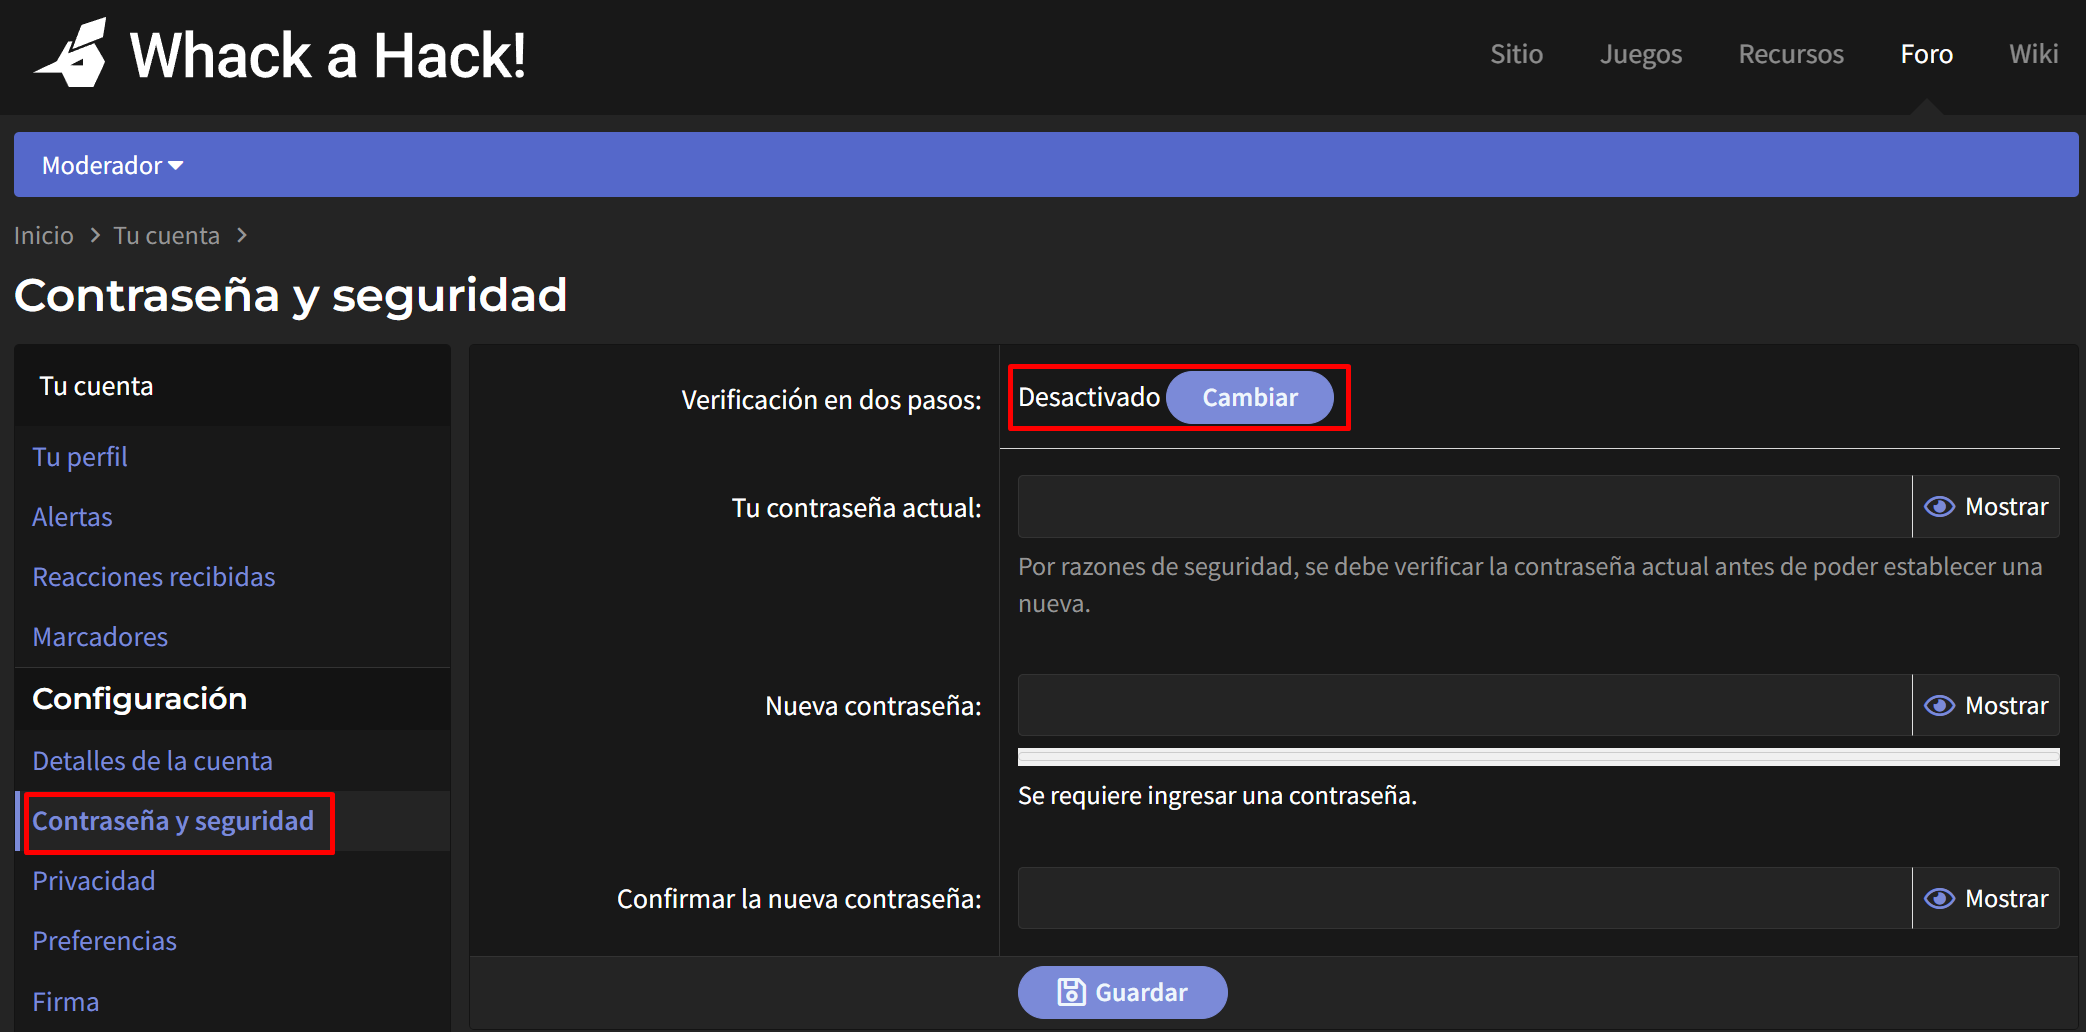Viewport: 2086px width, 1032px height.
Task: Open the Privacidad settings link
Action: (93, 881)
